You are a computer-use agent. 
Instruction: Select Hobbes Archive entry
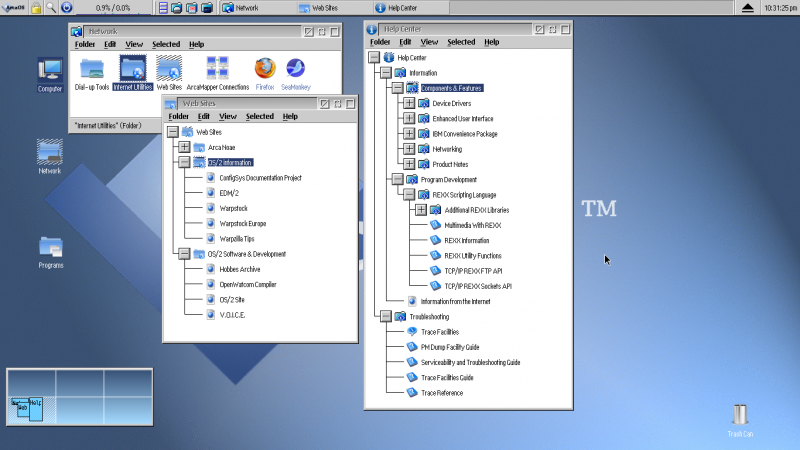tap(240, 269)
